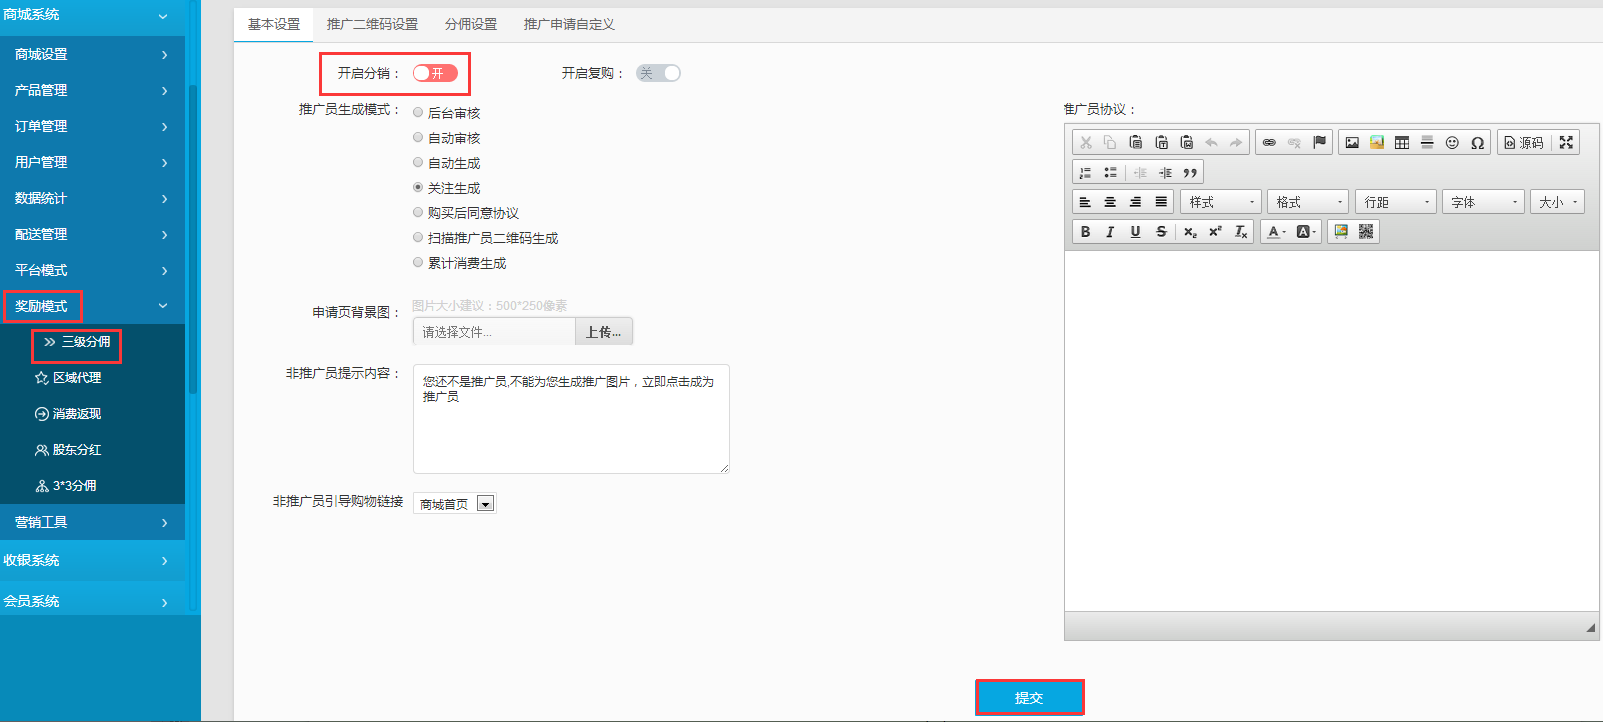Open the background color picker
Viewport: 1603px width, 722px height.
tap(1306, 232)
